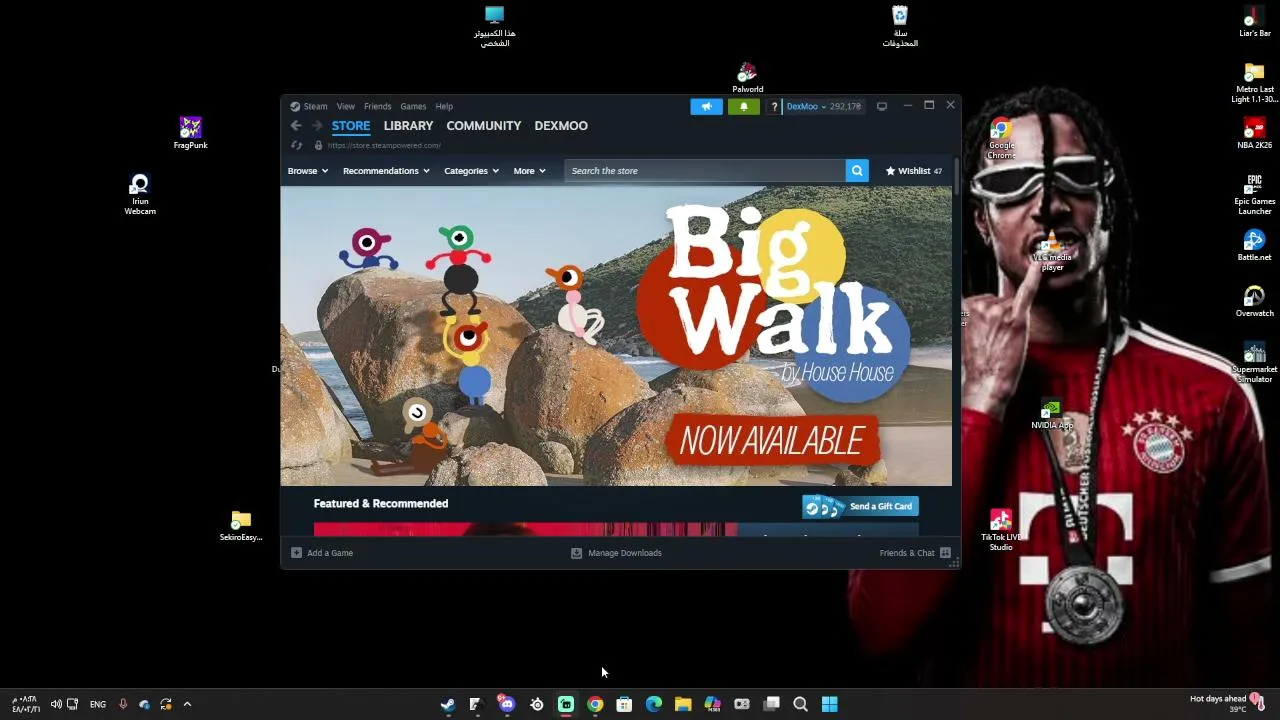This screenshot has width=1280, height=720.
Task: Click the Windows Start button
Action: click(830, 704)
